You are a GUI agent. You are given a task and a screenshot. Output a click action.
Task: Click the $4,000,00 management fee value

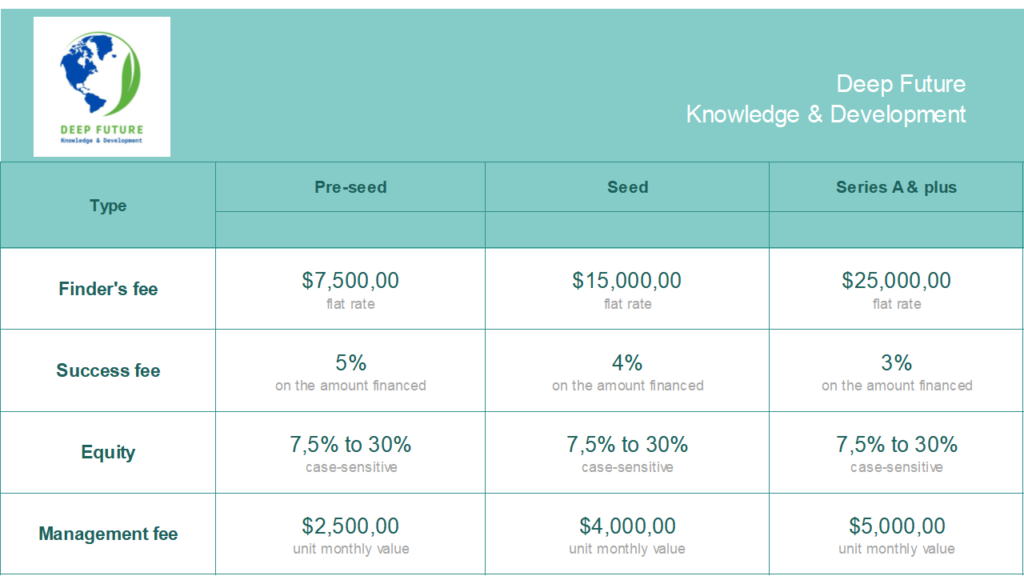pyautogui.click(x=628, y=526)
